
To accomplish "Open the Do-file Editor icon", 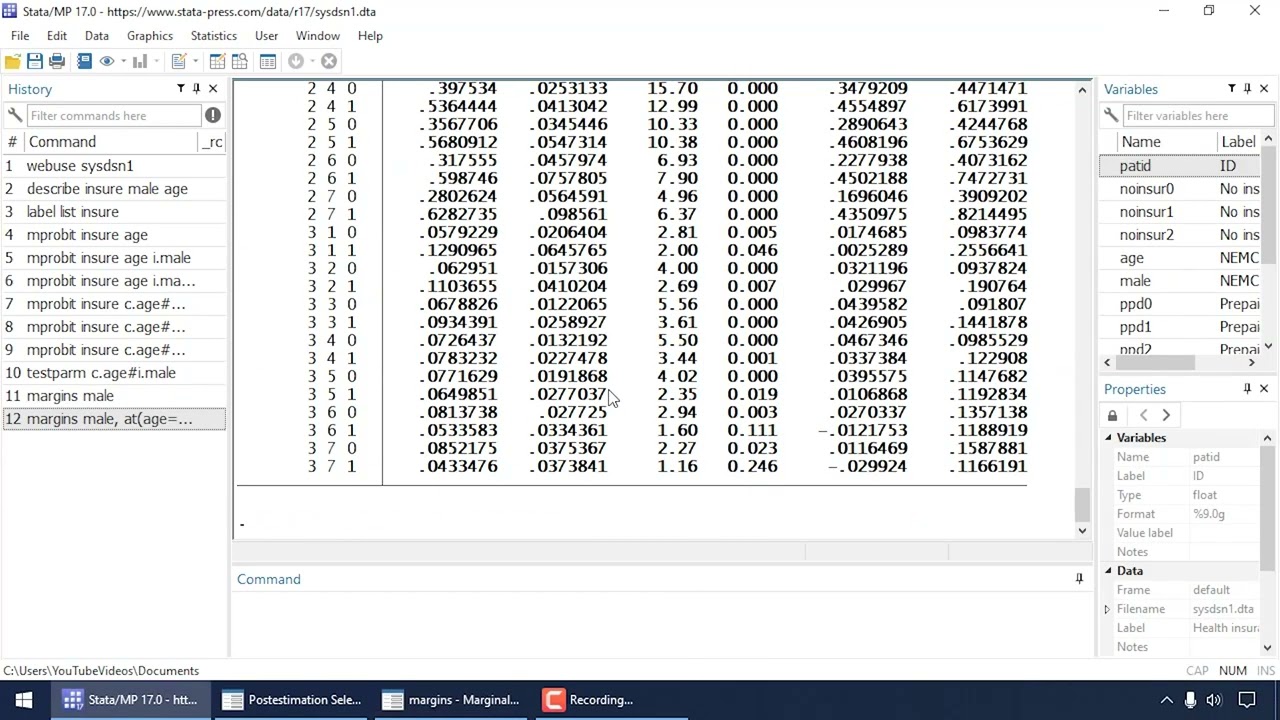I will coord(179,61).
